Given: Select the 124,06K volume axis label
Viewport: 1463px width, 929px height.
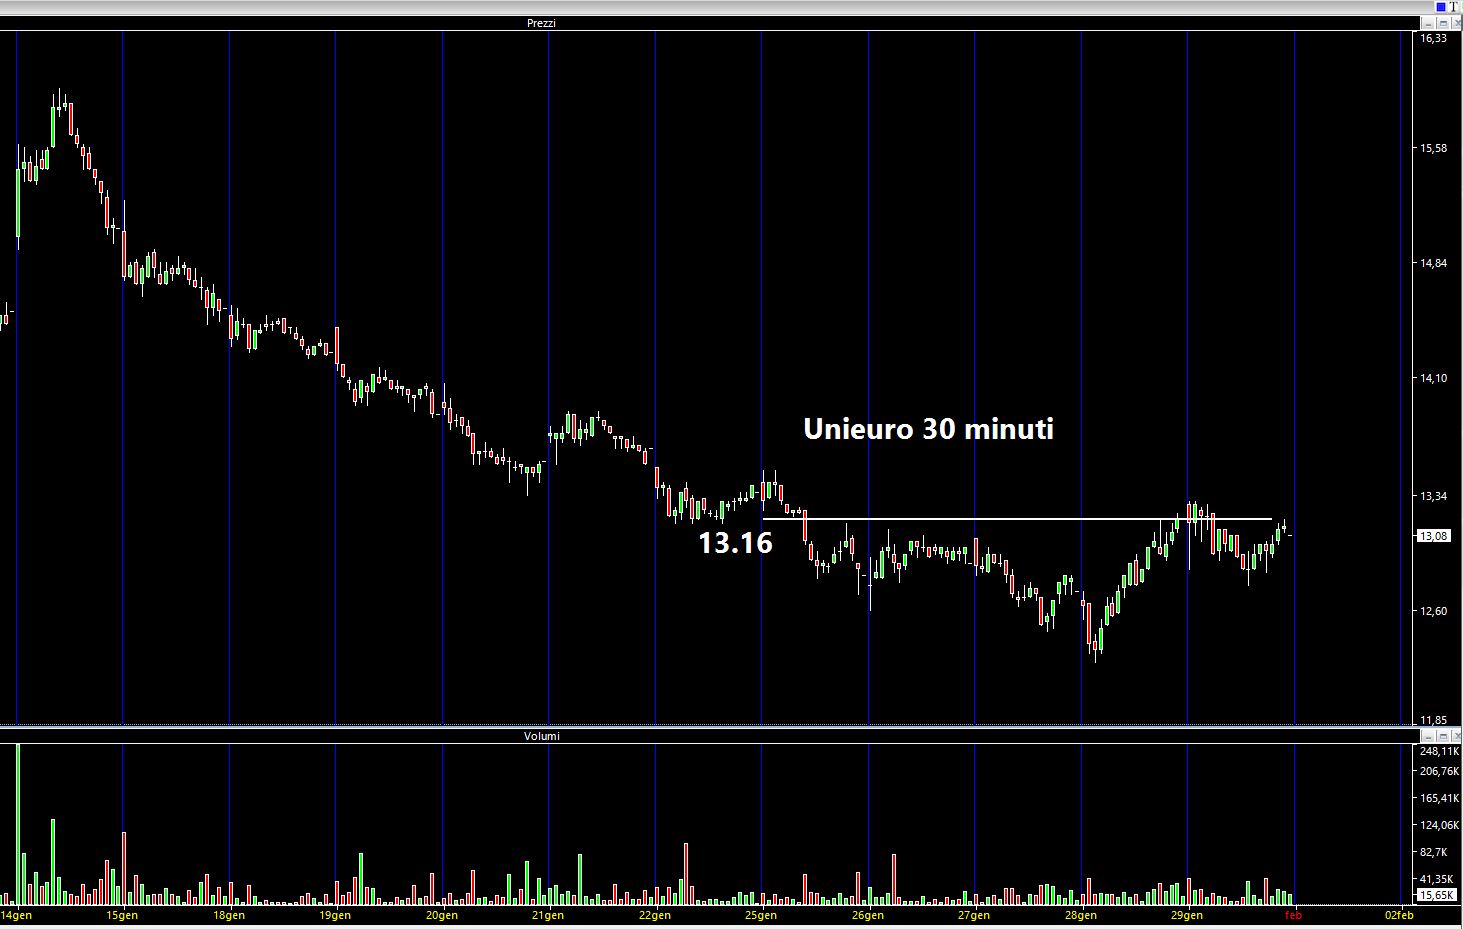Looking at the screenshot, I should click(x=1440, y=825).
